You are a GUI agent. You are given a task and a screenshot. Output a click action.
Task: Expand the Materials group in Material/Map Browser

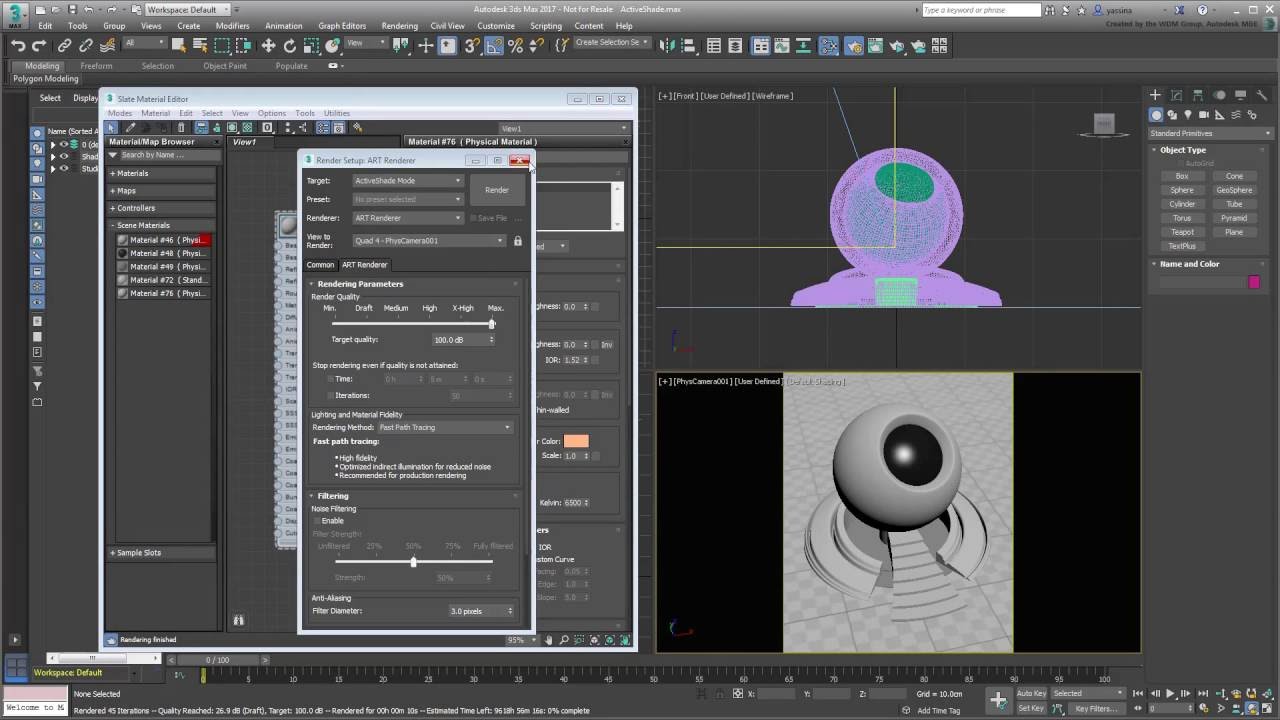pyautogui.click(x=162, y=174)
